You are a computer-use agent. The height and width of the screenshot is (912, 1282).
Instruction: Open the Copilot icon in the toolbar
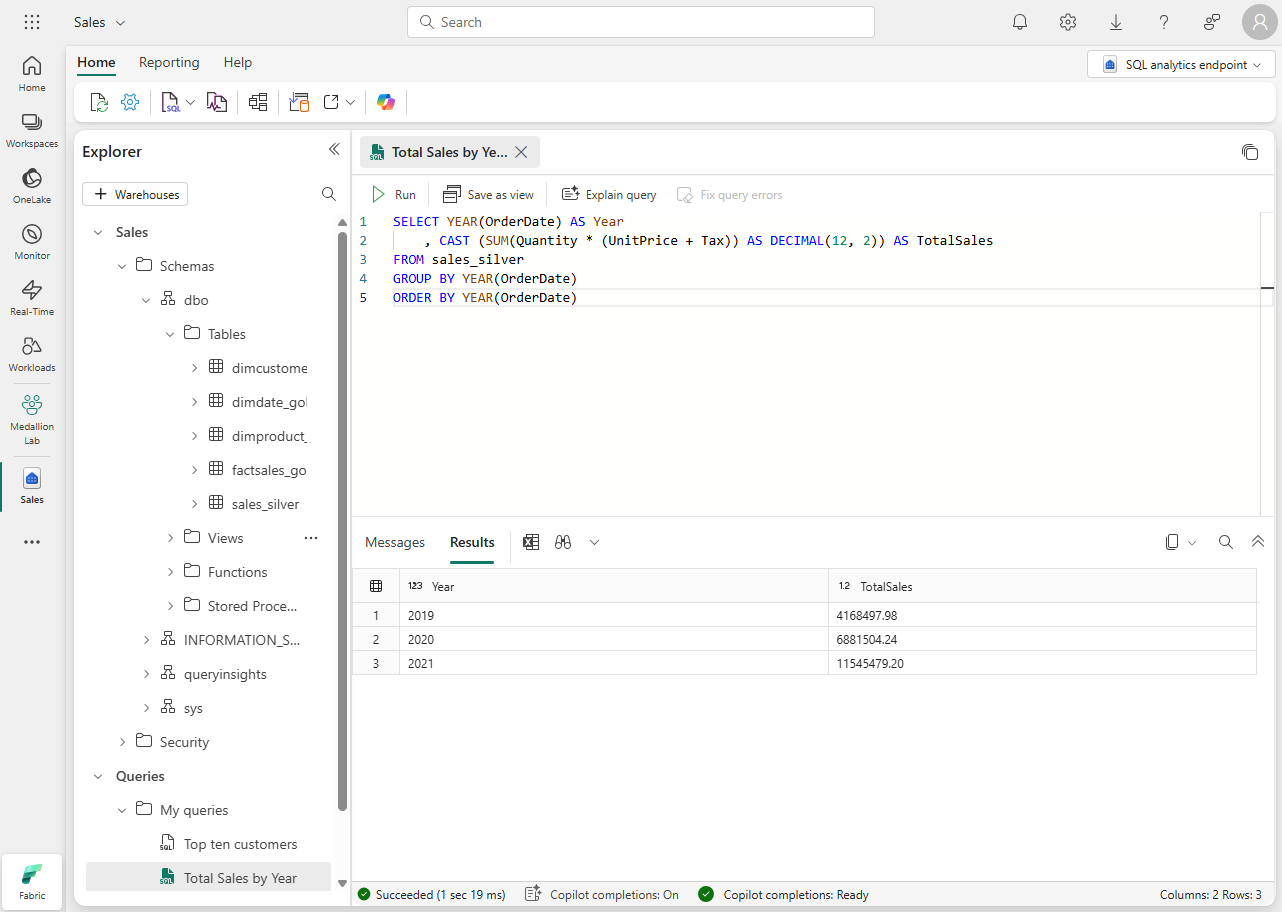386,102
